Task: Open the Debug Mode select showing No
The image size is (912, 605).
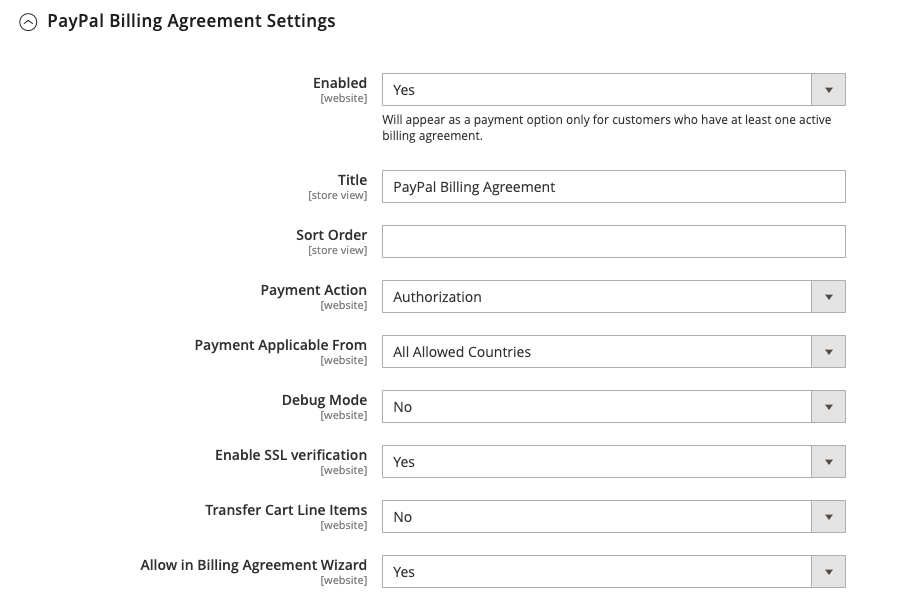Action: coord(614,407)
